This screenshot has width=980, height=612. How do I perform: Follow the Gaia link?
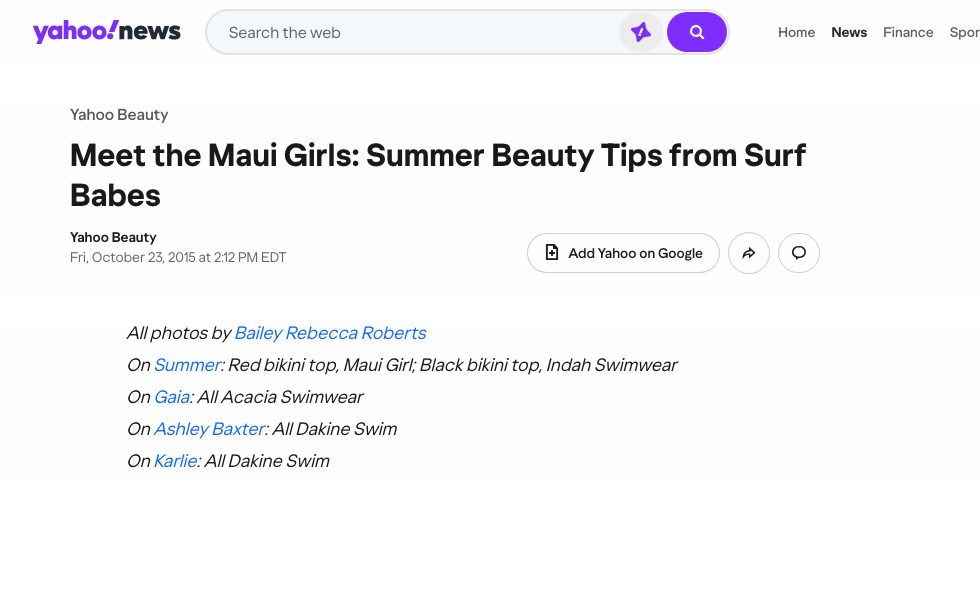pyautogui.click(x=172, y=397)
